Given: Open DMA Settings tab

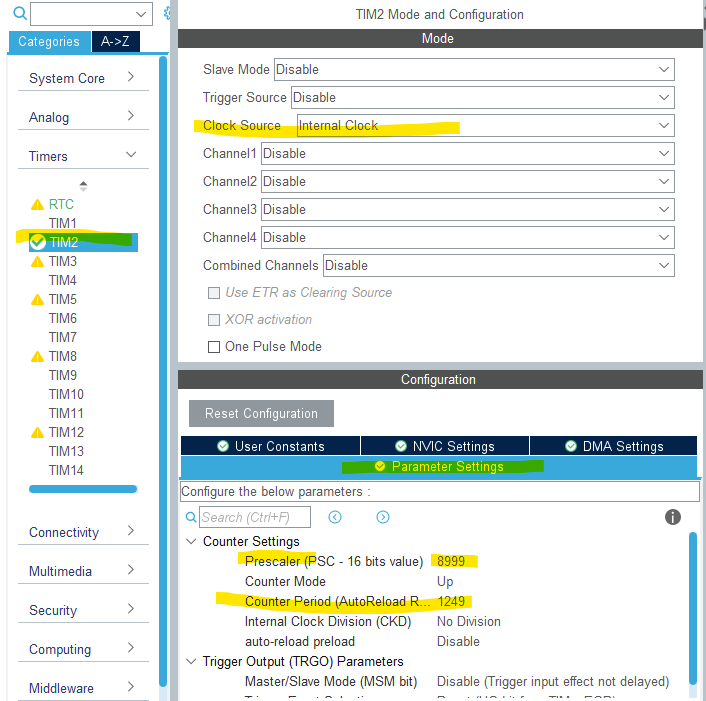Looking at the screenshot, I should pos(614,446).
